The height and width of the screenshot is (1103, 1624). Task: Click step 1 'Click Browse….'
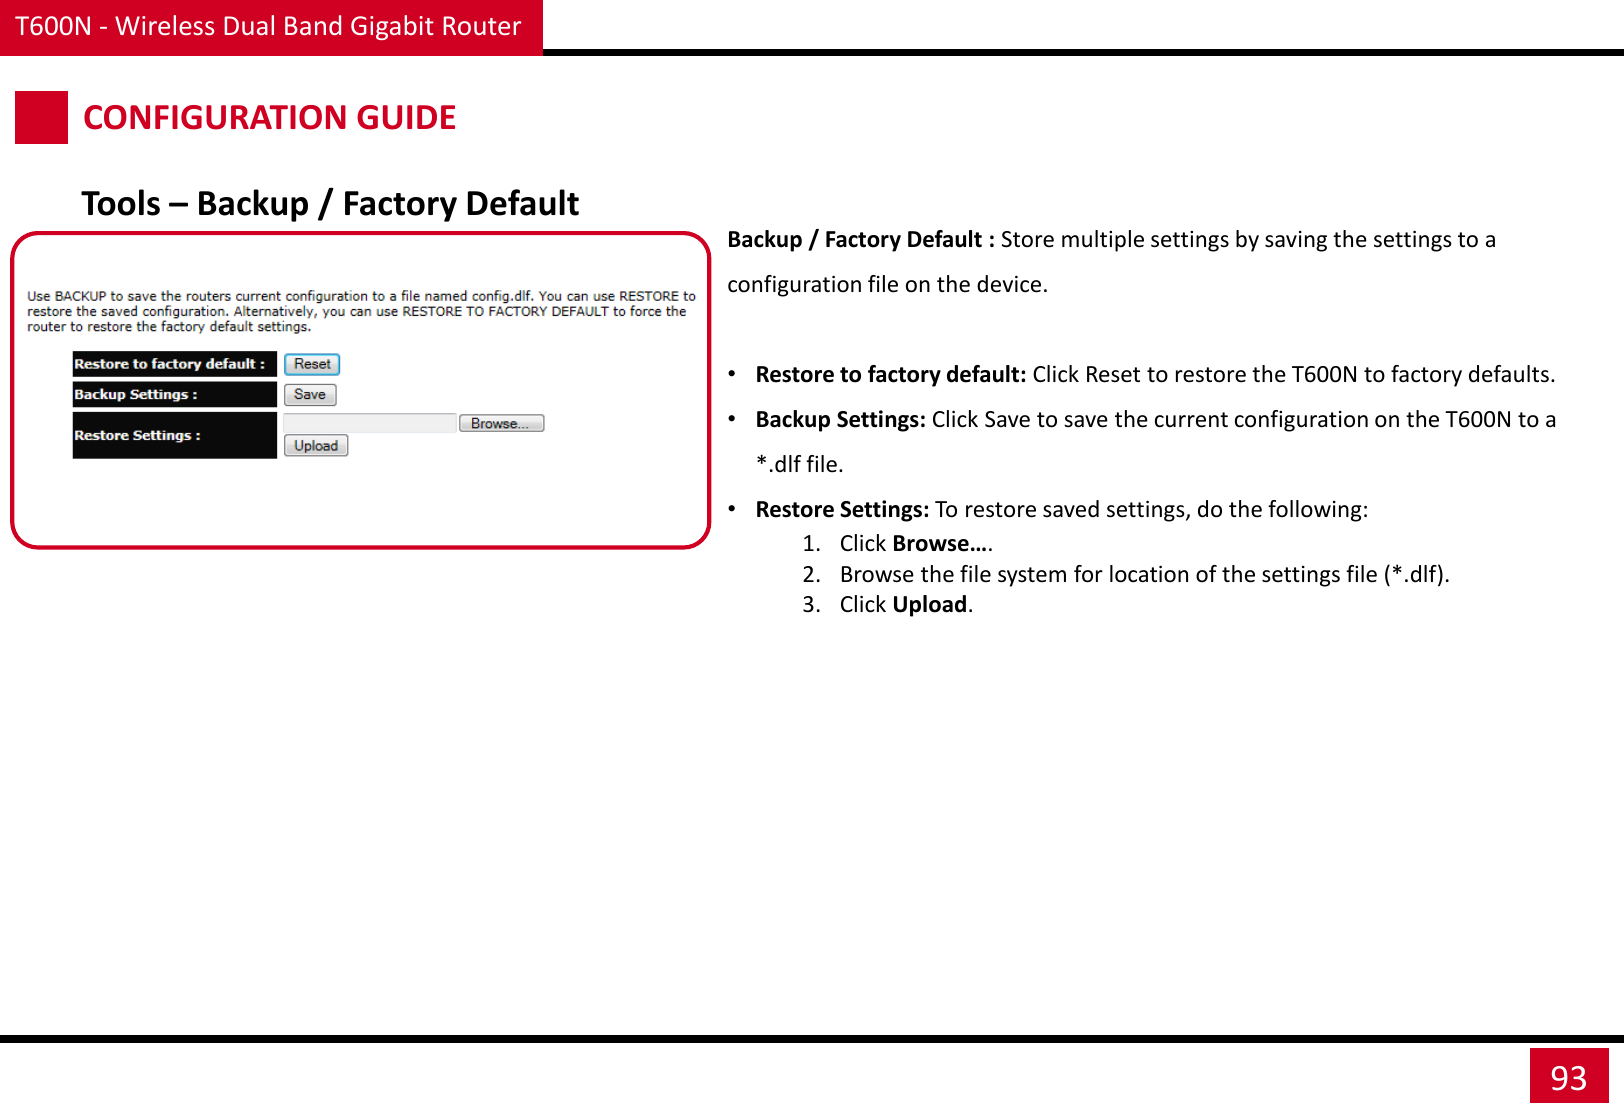[x=916, y=544]
